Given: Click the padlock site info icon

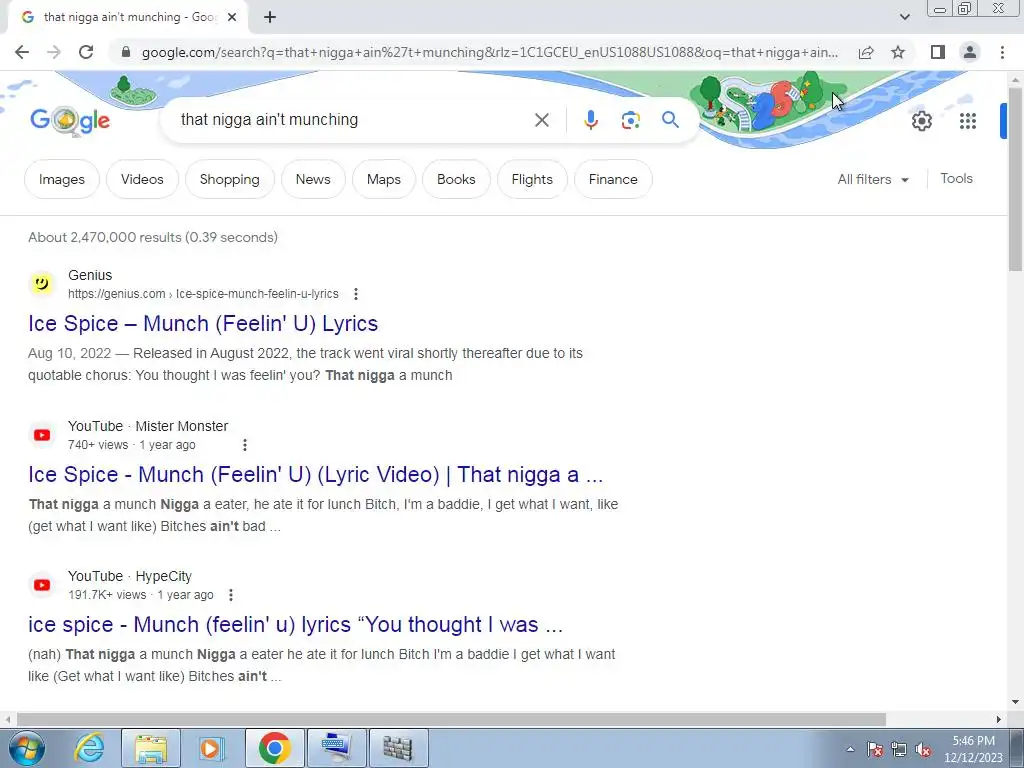Looking at the screenshot, I should tap(126, 52).
